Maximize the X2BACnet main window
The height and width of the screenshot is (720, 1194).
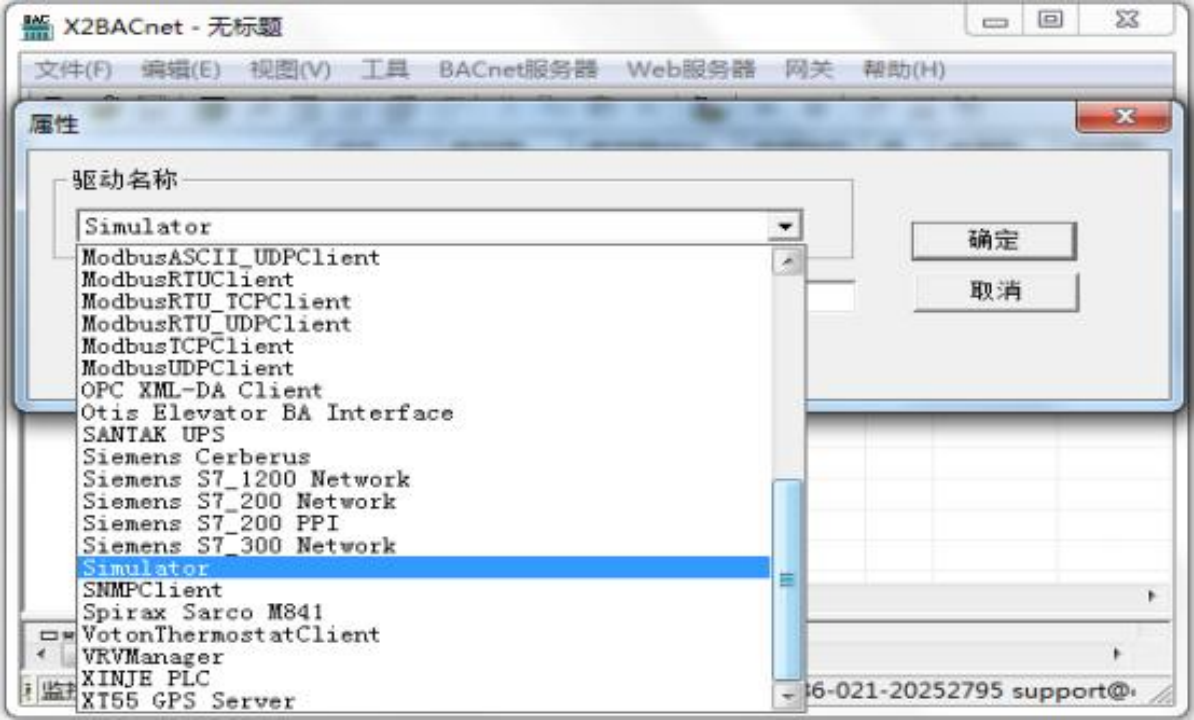coord(1051,21)
